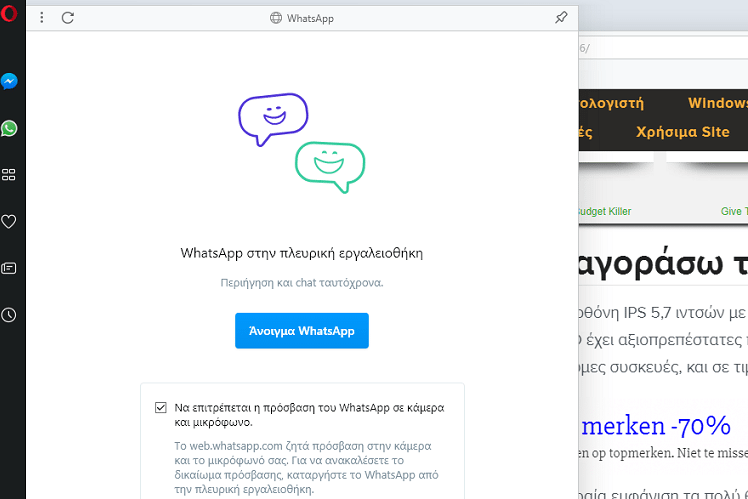The image size is (748, 499).
Task: Click the web.whatsapp.com permission description text
Action: pos(306,468)
